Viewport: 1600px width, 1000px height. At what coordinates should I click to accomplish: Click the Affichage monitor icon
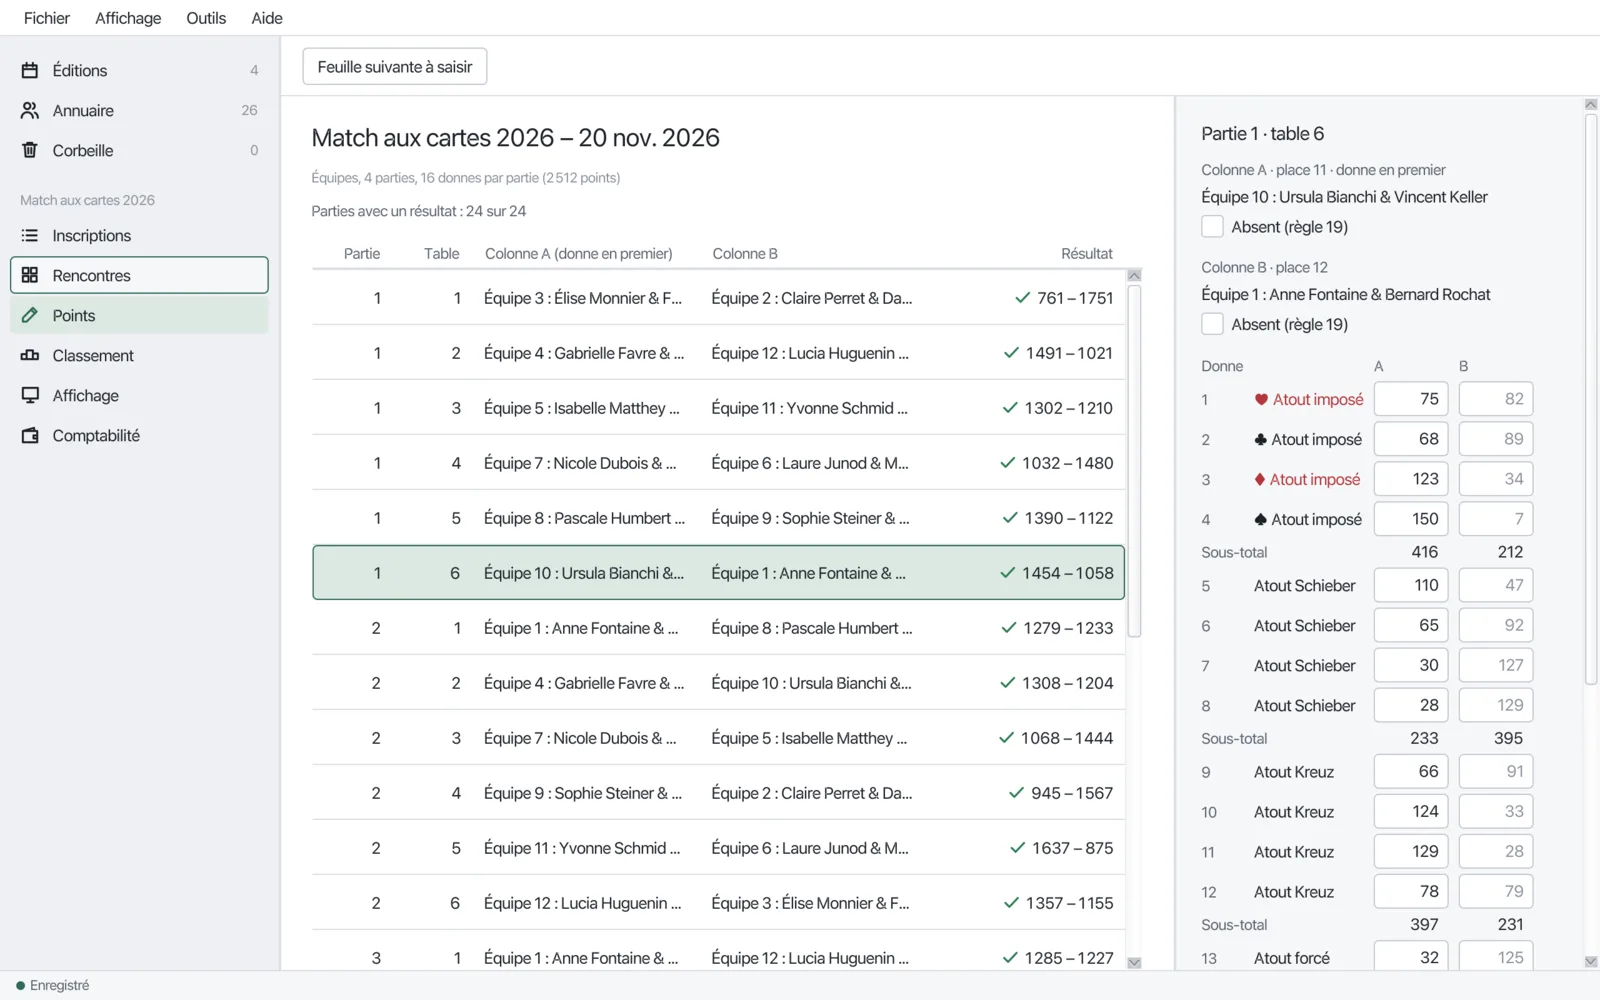30,395
